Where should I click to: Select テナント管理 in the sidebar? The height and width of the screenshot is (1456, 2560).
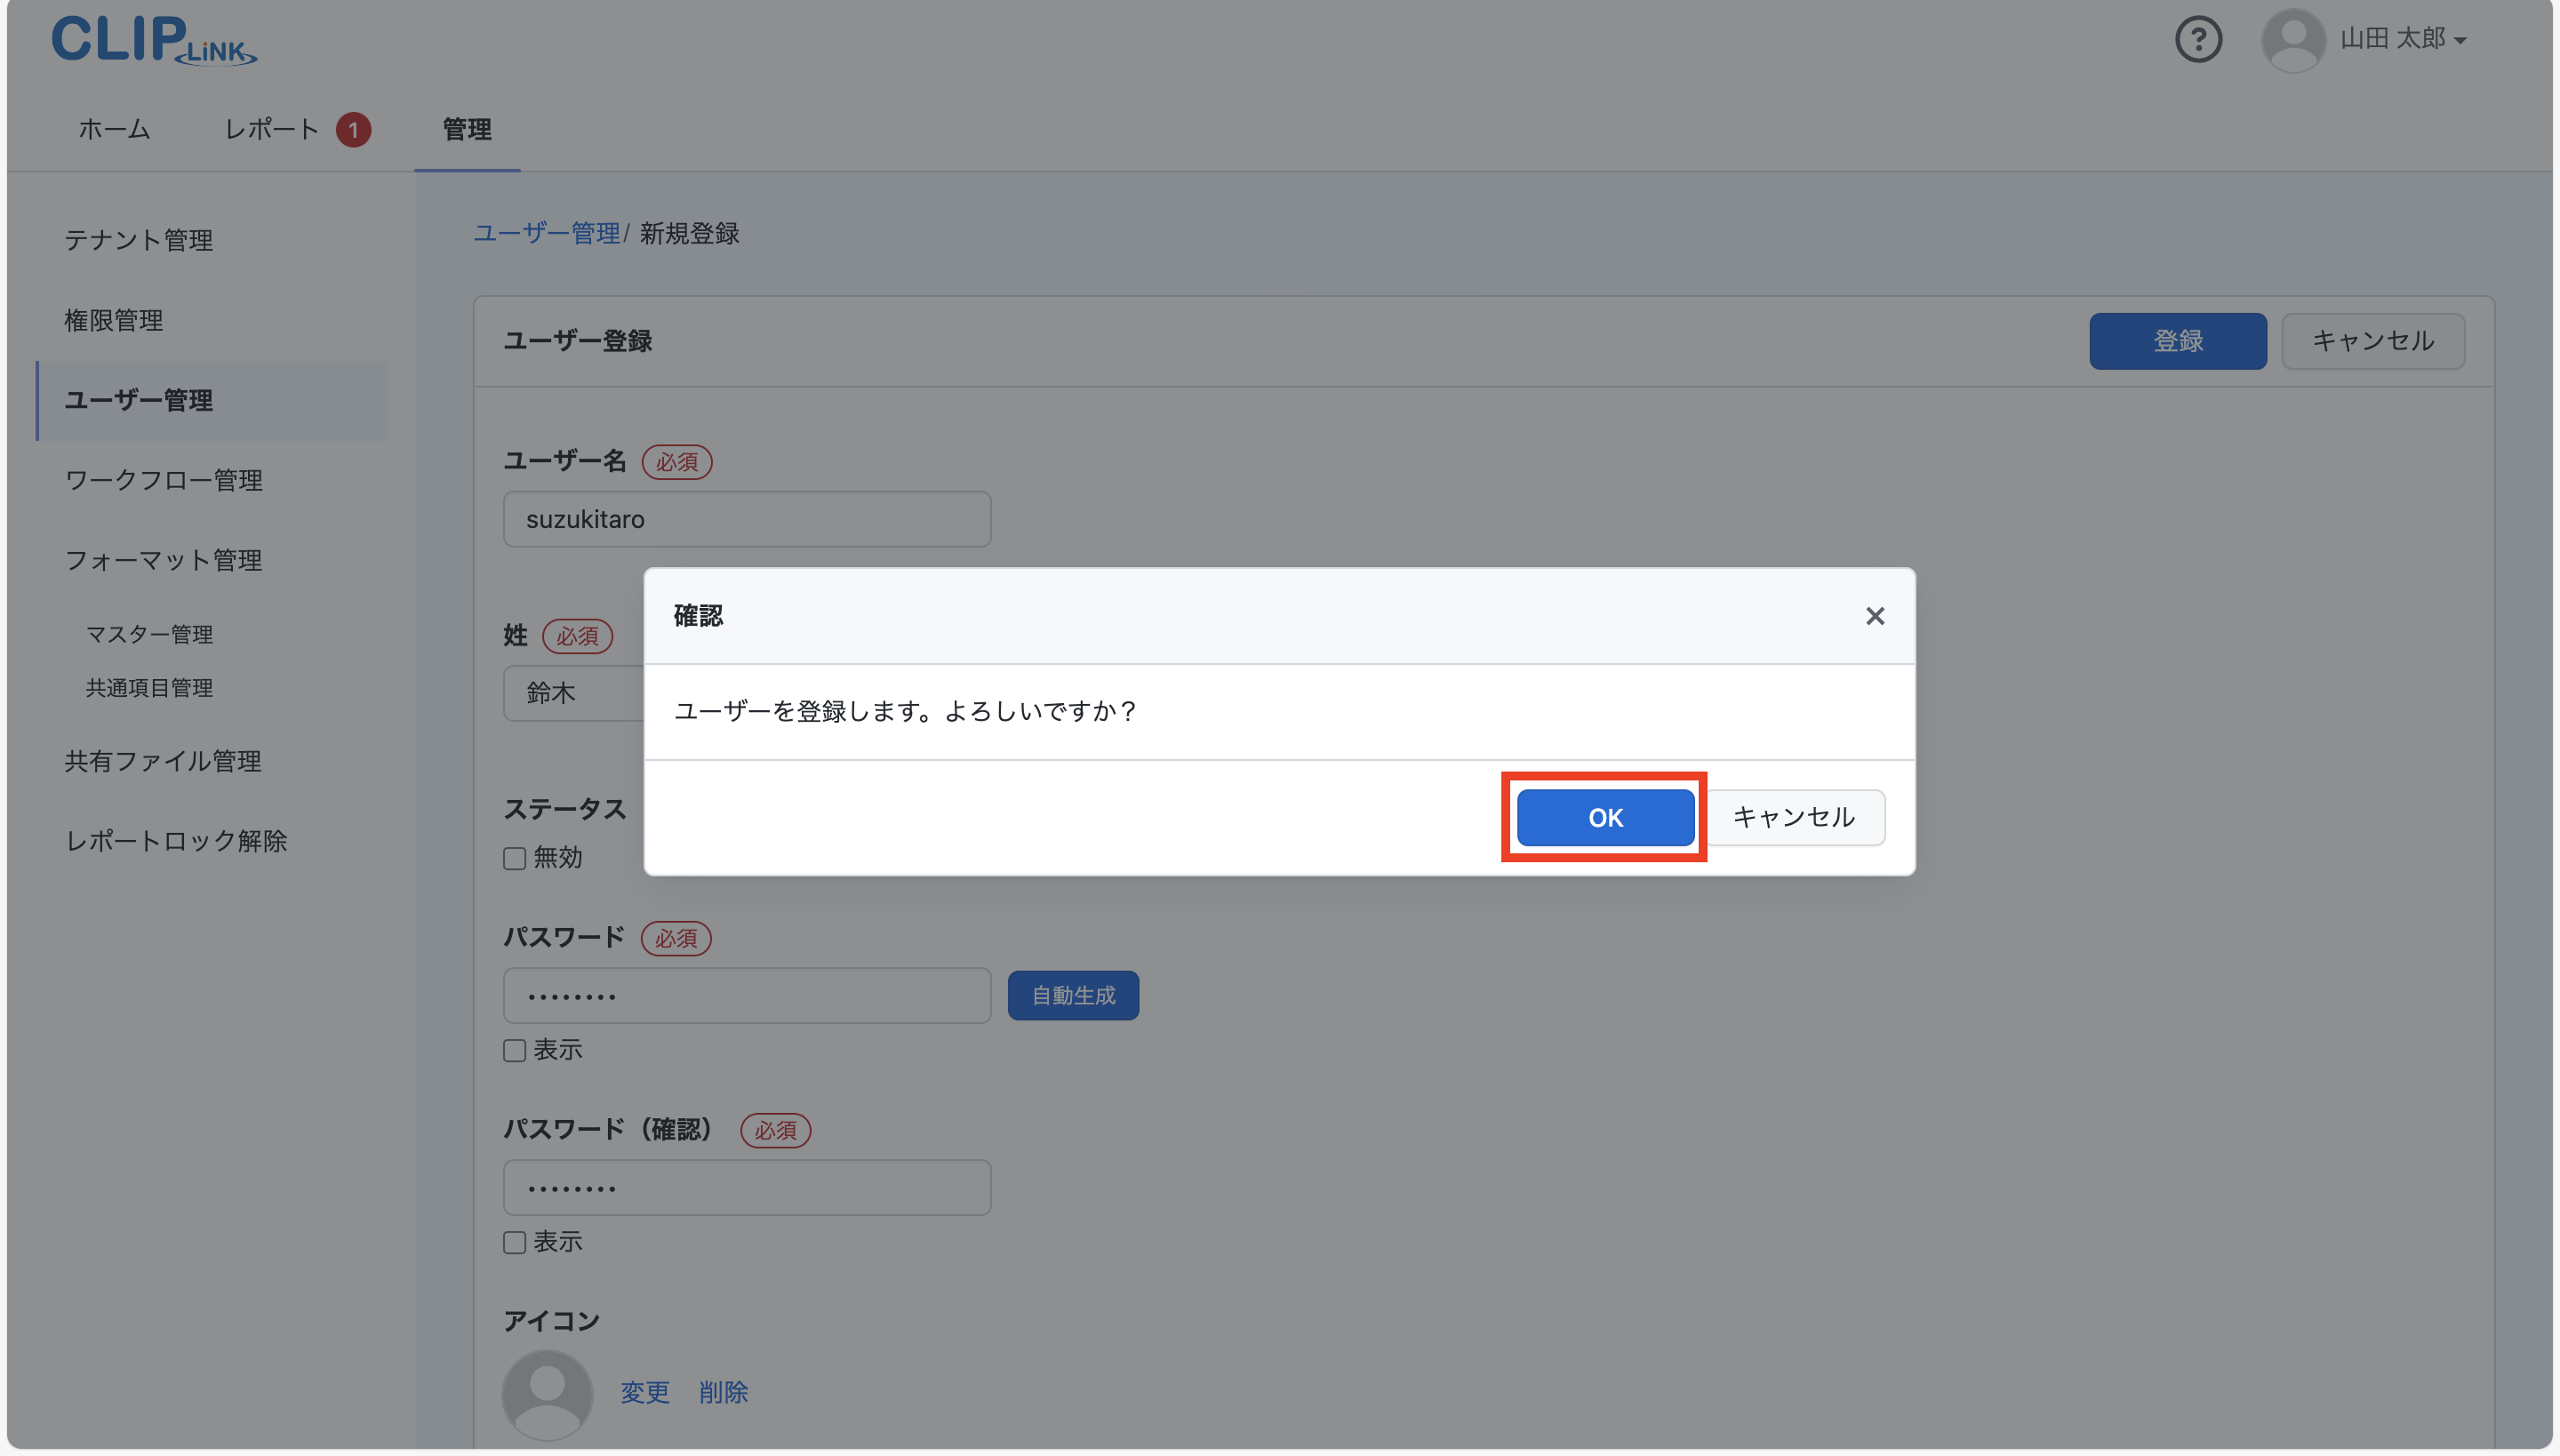coord(138,240)
